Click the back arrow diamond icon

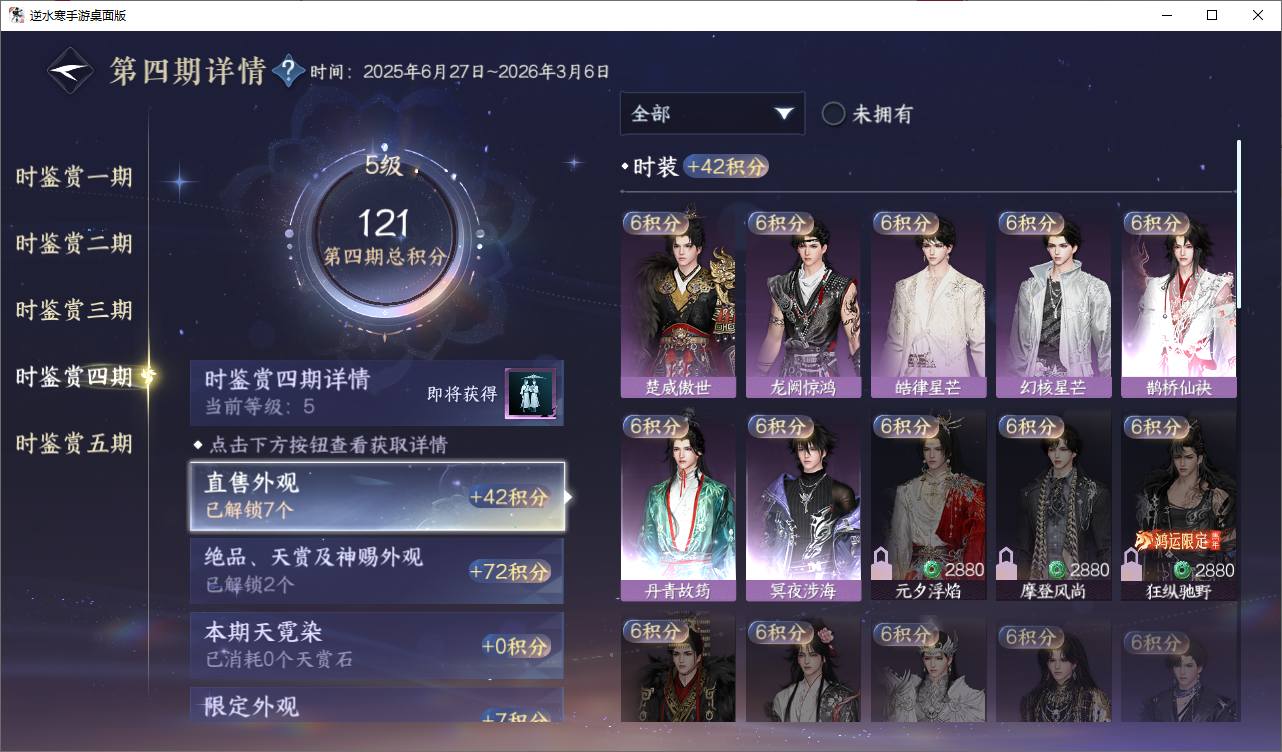coord(71,71)
